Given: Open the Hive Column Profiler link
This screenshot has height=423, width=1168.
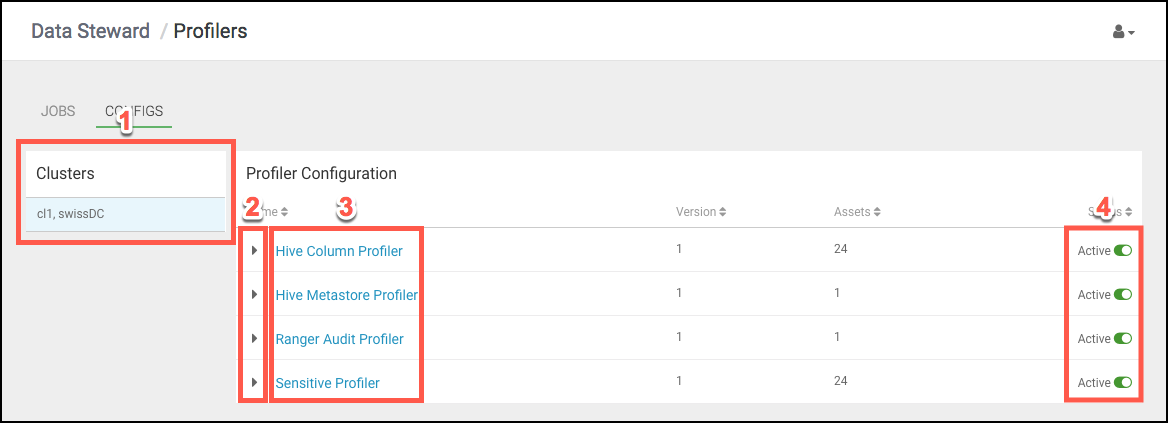Looking at the screenshot, I should (339, 251).
